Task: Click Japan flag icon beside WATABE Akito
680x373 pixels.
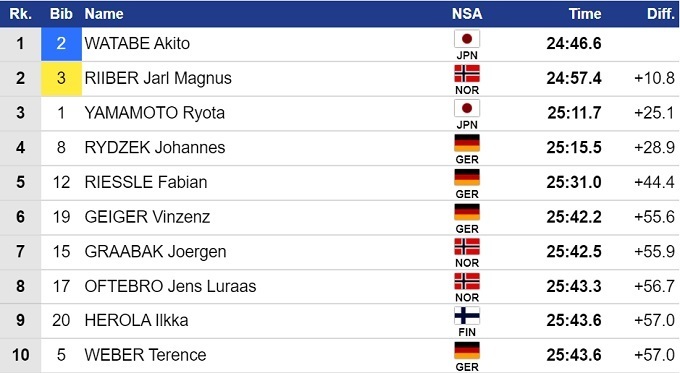Action: (467, 39)
